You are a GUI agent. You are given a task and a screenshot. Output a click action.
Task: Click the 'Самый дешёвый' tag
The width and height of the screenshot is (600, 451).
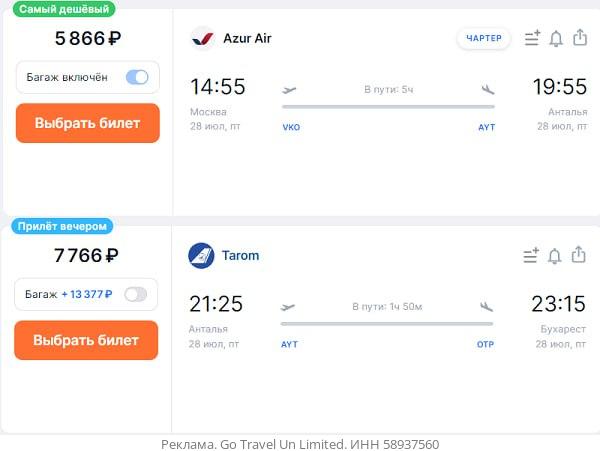tap(65, 9)
